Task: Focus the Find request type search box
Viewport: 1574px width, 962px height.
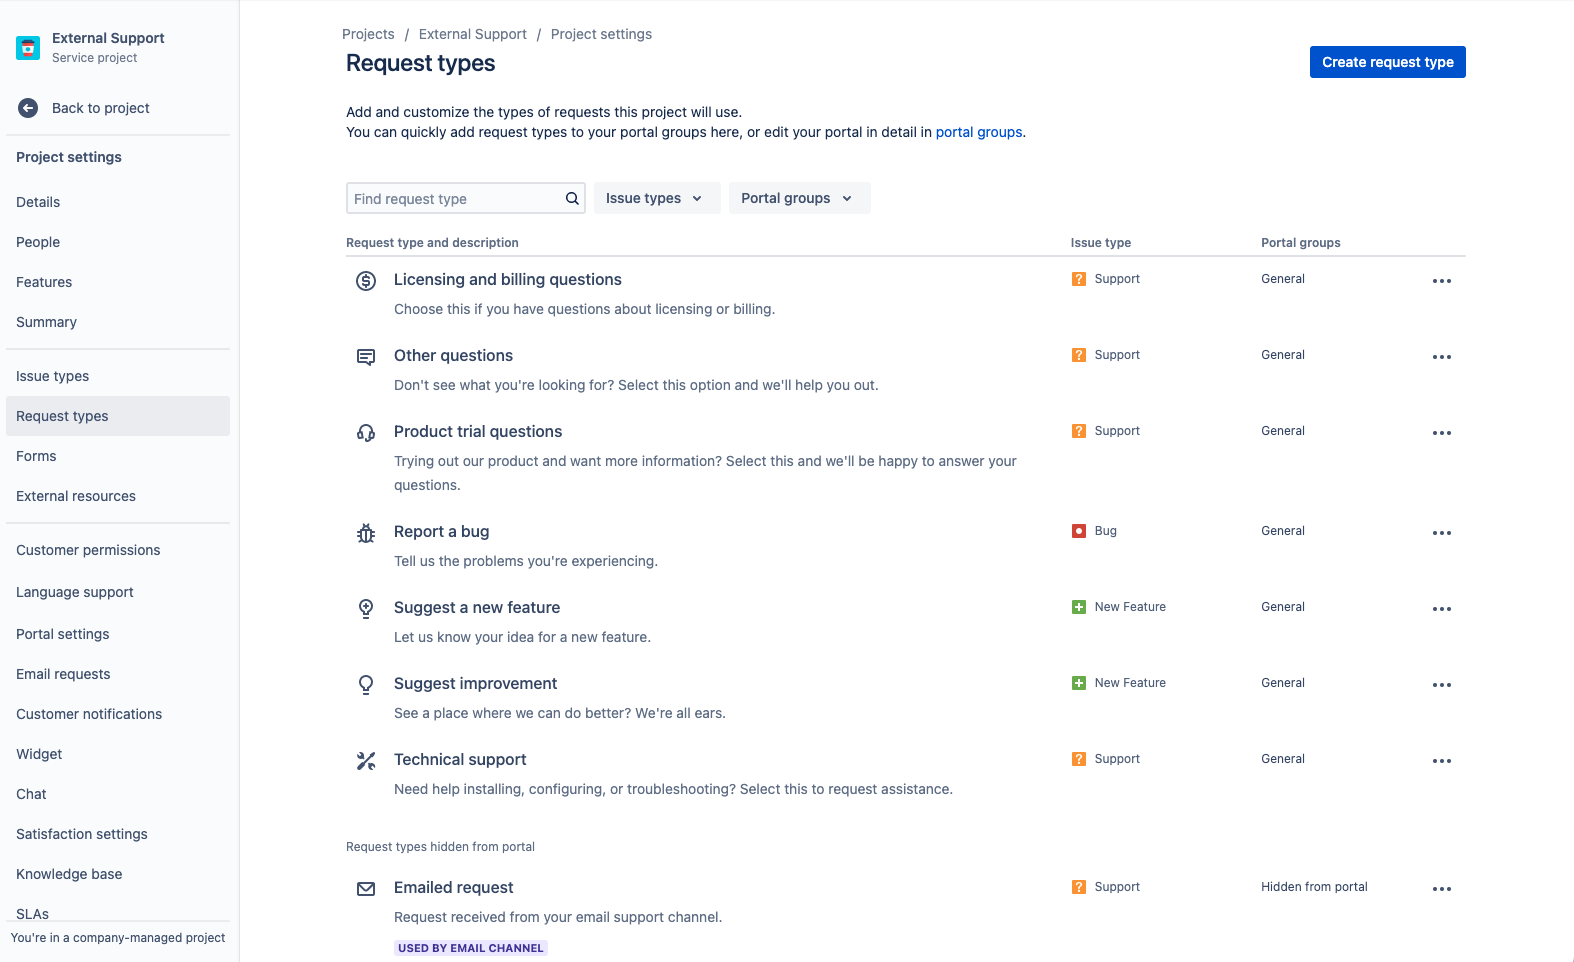Action: (x=455, y=199)
